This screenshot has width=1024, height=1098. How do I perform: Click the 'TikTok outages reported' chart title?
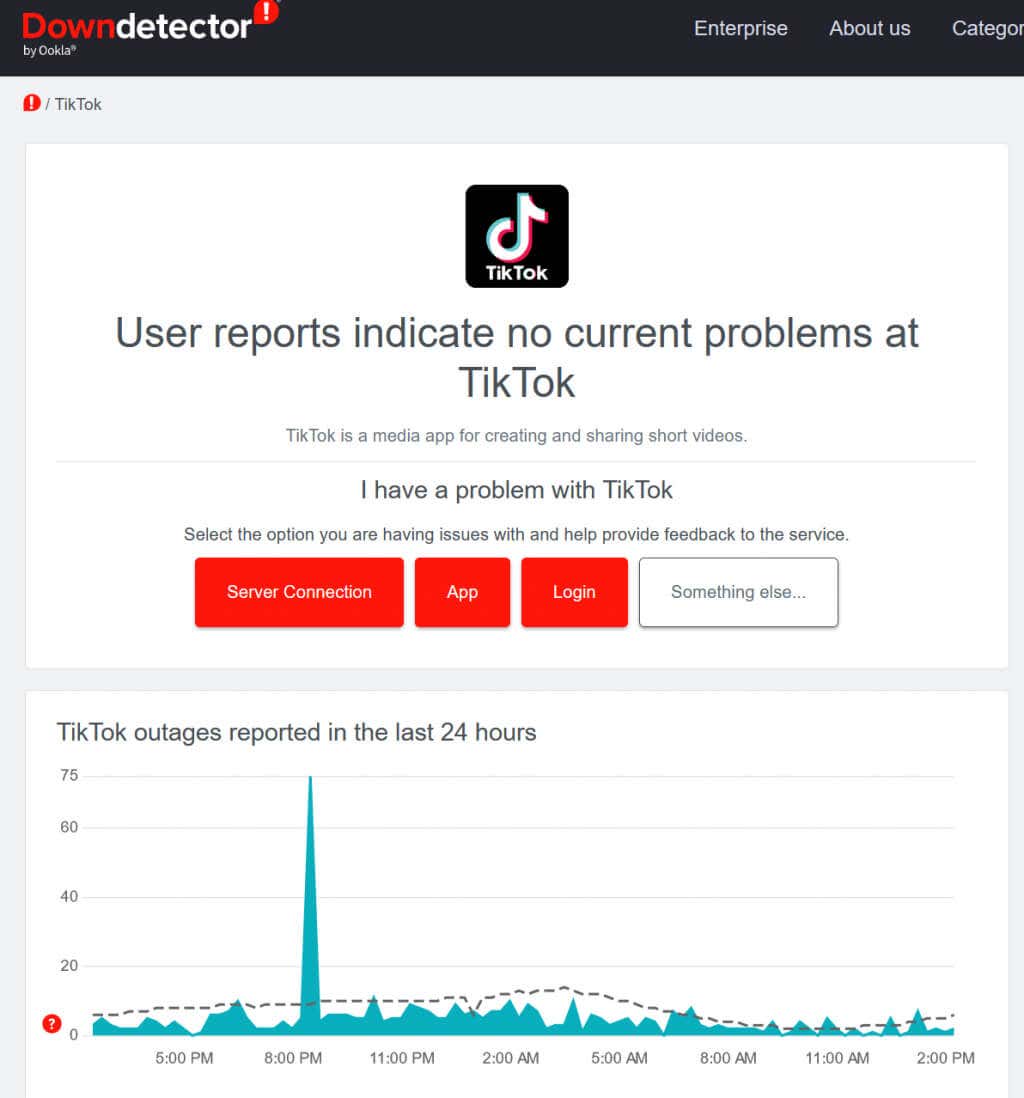[296, 732]
